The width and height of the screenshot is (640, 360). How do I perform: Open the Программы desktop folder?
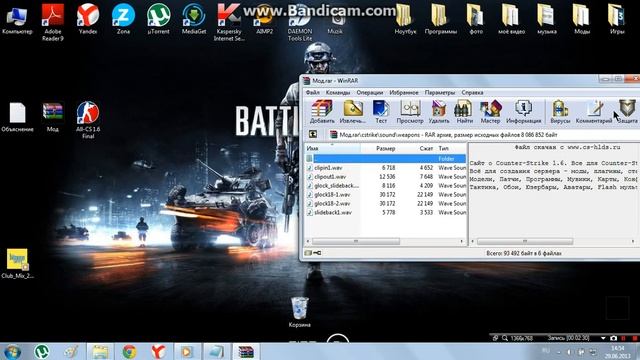[440, 19]
